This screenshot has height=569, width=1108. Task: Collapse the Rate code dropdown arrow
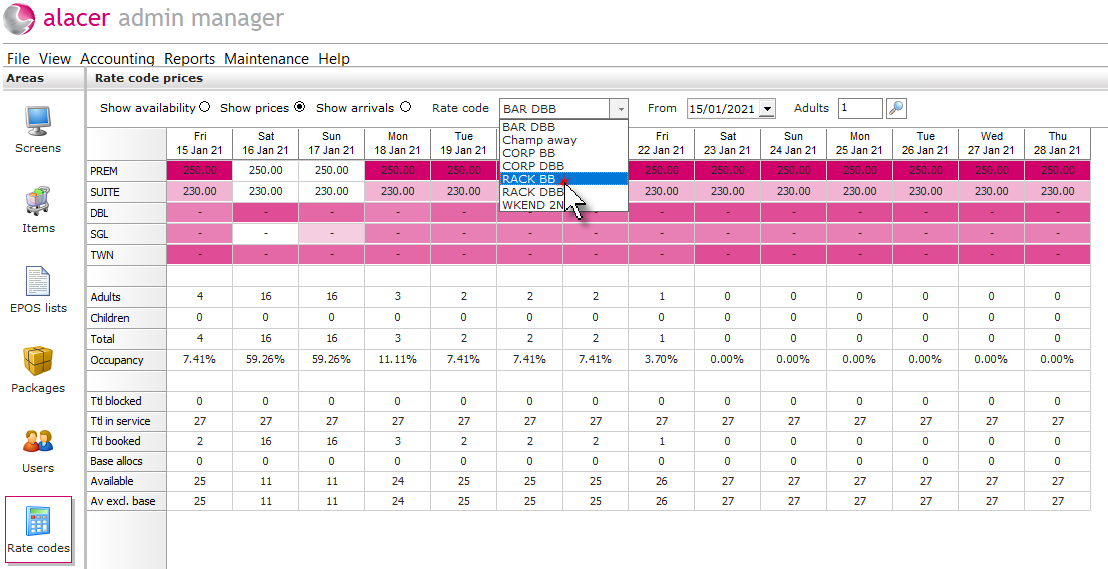coord(620,109)
